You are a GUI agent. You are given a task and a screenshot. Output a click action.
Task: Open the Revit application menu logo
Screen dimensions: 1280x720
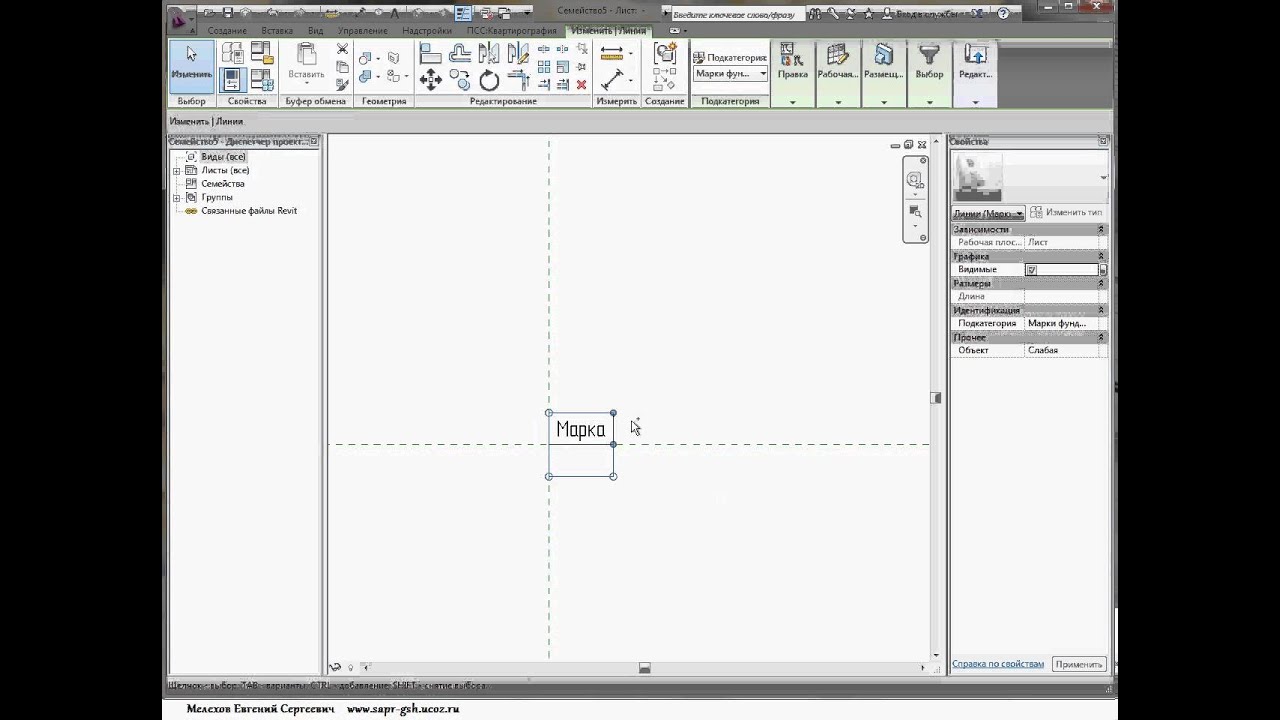click(x=181, y=18)
